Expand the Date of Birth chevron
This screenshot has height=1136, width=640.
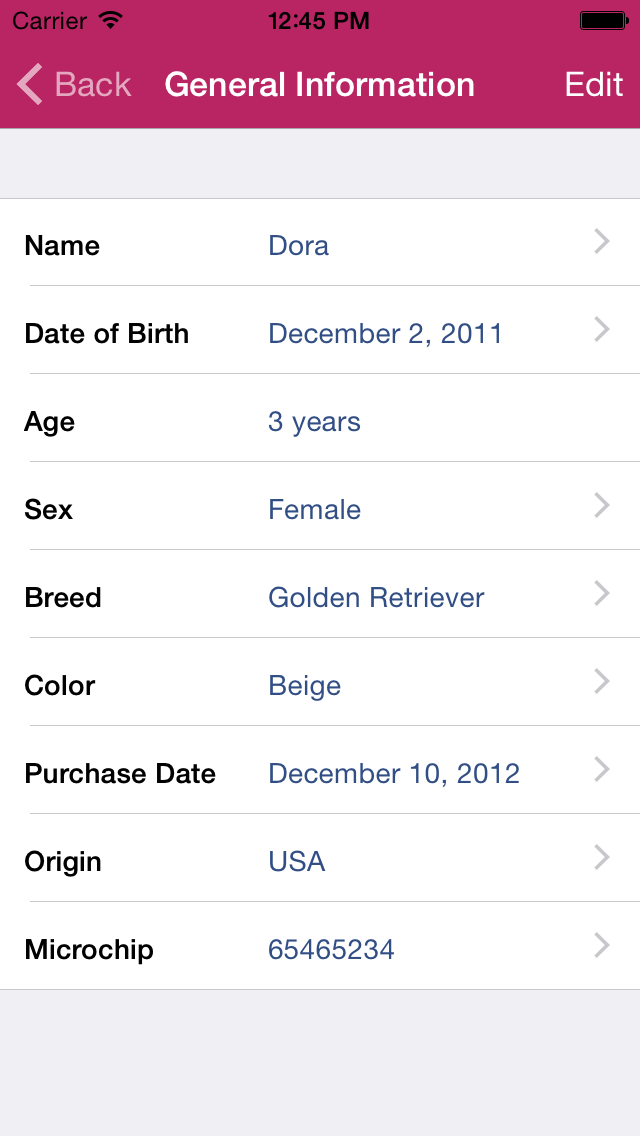[x=602, y=329]
